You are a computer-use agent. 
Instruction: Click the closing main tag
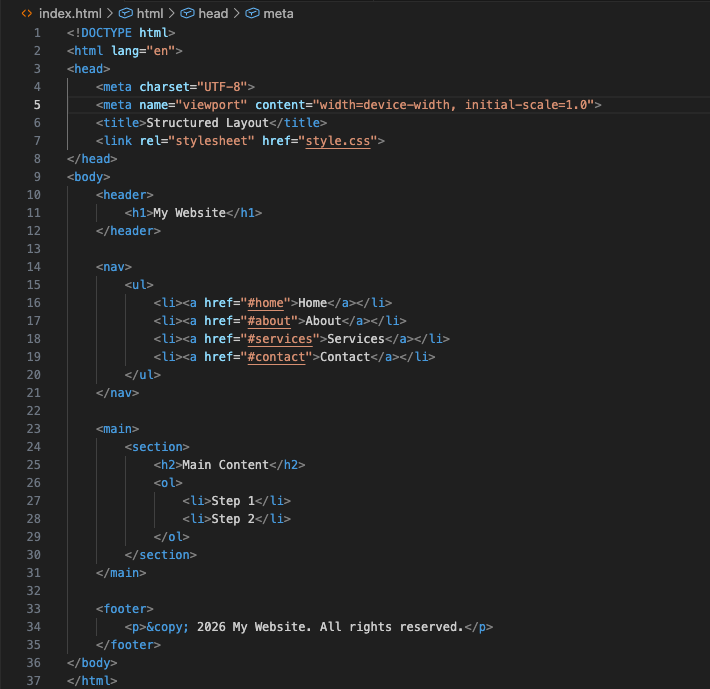tap(121, 573)
